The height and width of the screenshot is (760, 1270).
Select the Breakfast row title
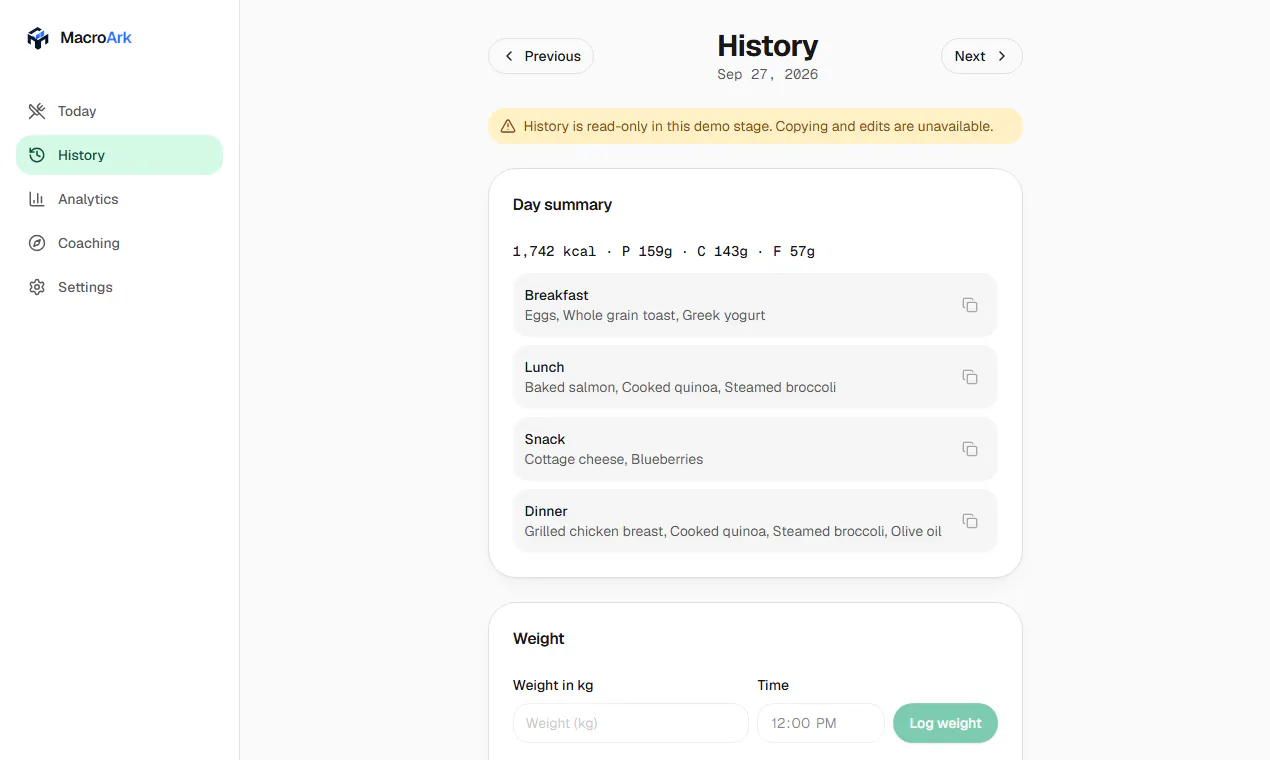coord(556,295)
